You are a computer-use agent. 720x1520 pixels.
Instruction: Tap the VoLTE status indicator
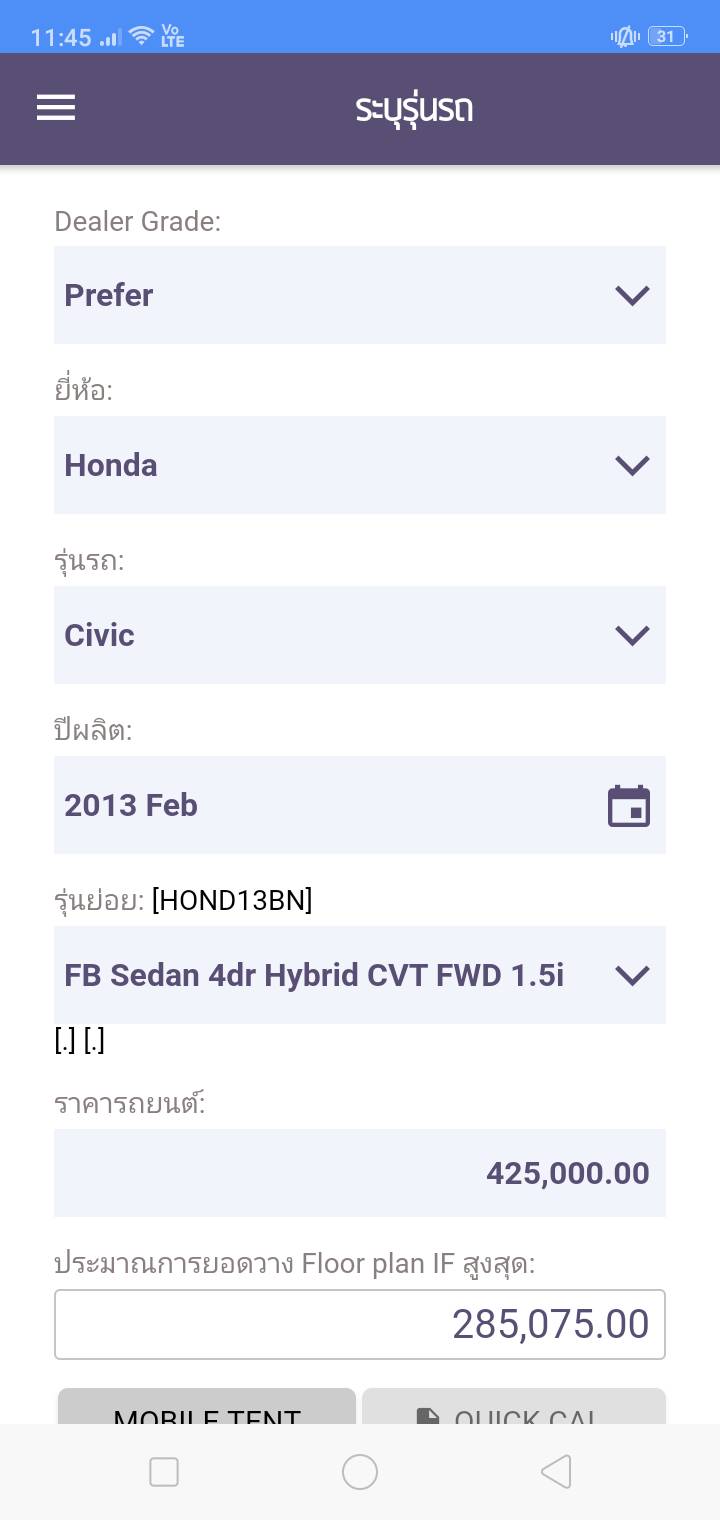point(172,37)
